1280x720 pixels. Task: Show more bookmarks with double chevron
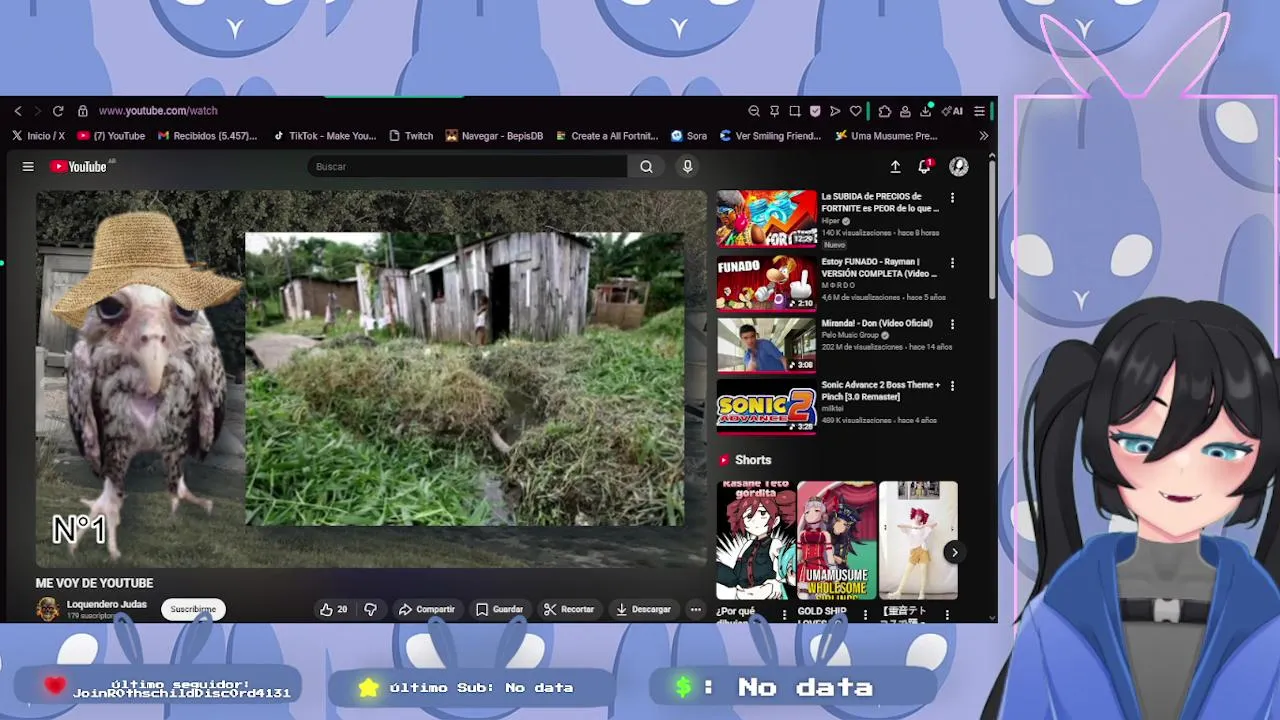point(984,136)
